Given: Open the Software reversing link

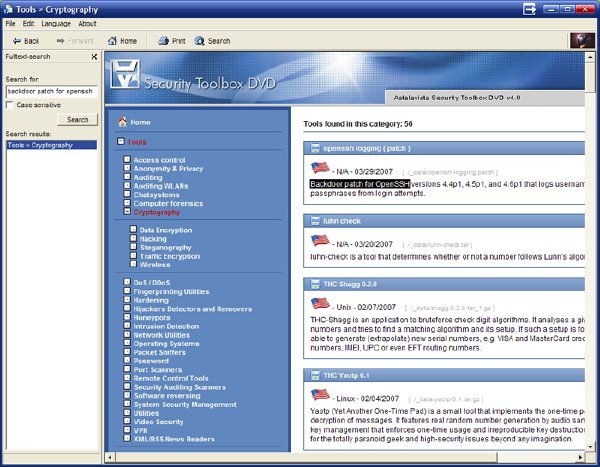Looking at the screenshot, I should click(167, 396).
